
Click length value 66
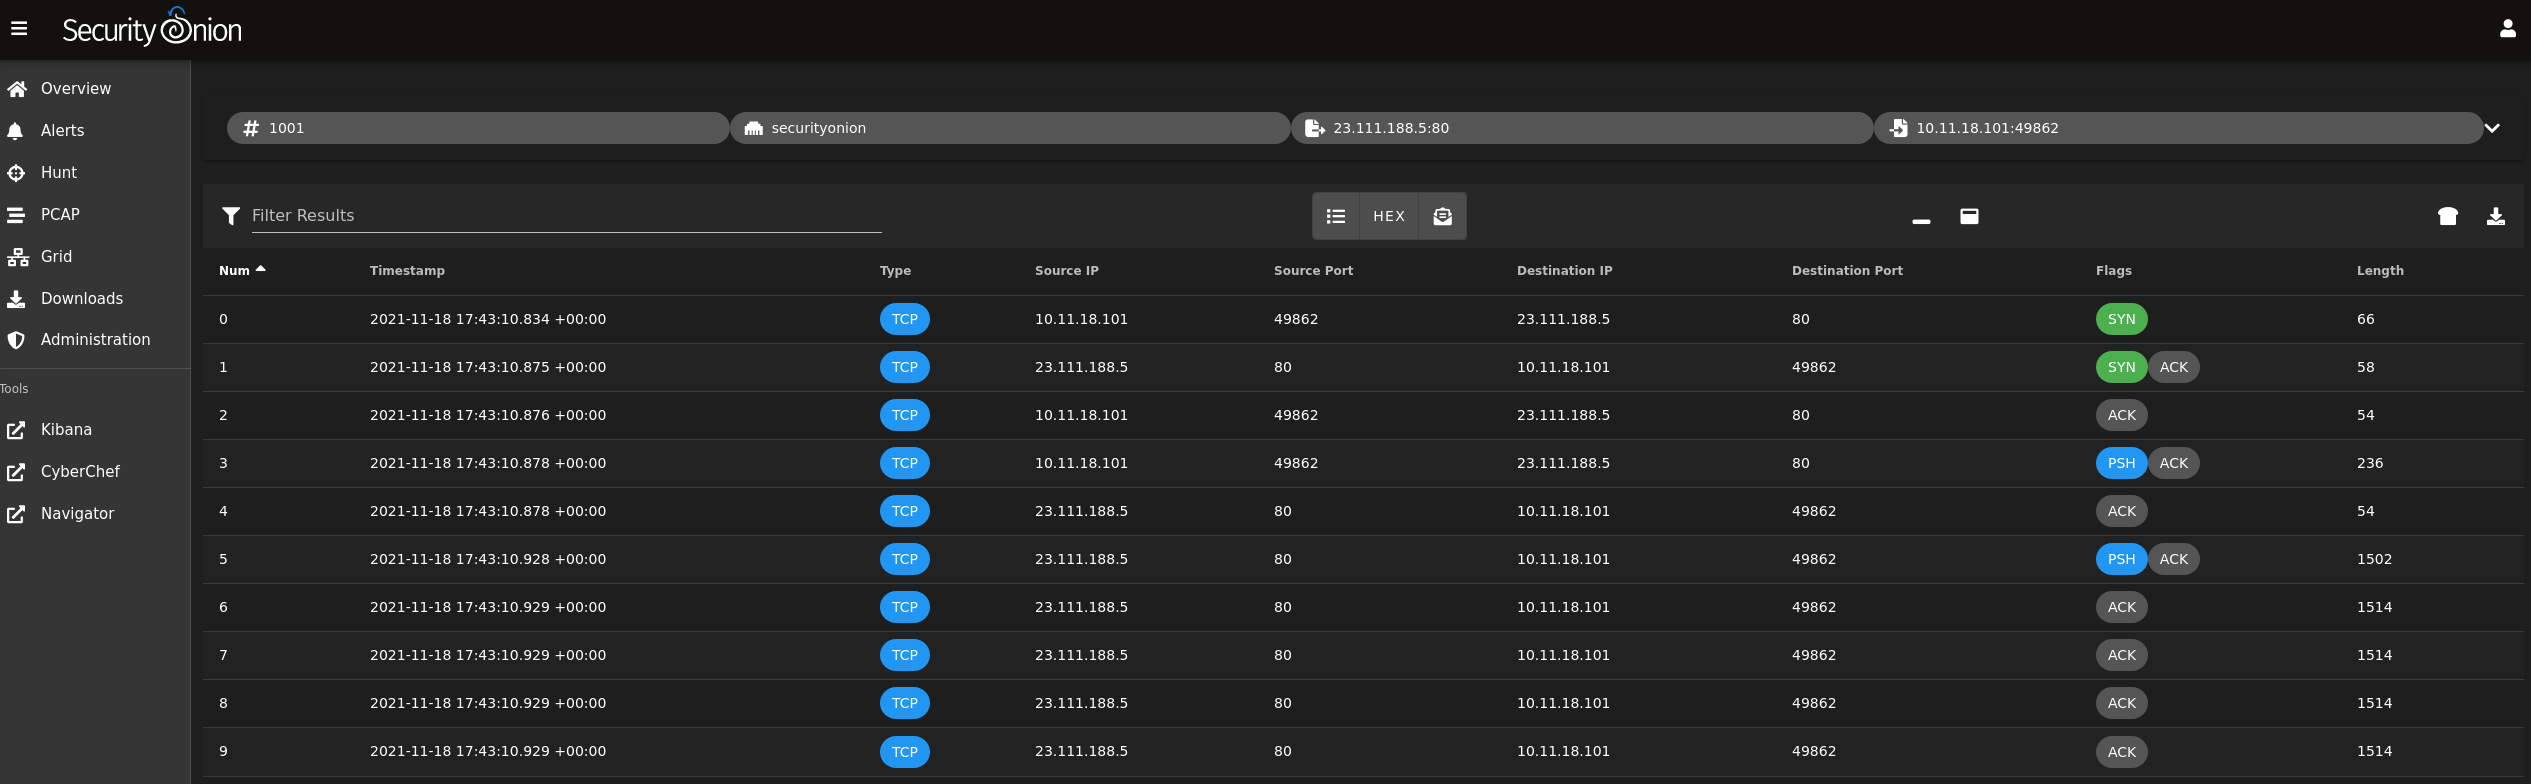point(2365,320)
